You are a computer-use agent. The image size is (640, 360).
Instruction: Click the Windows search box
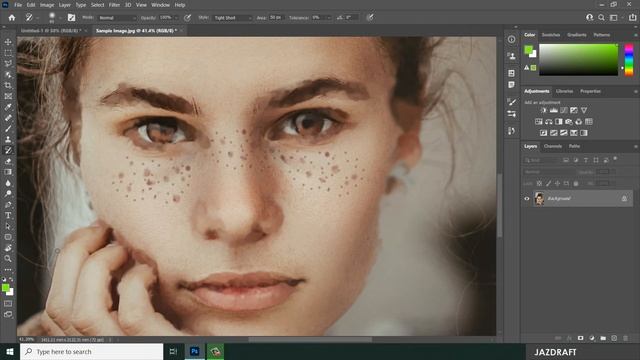92,352
